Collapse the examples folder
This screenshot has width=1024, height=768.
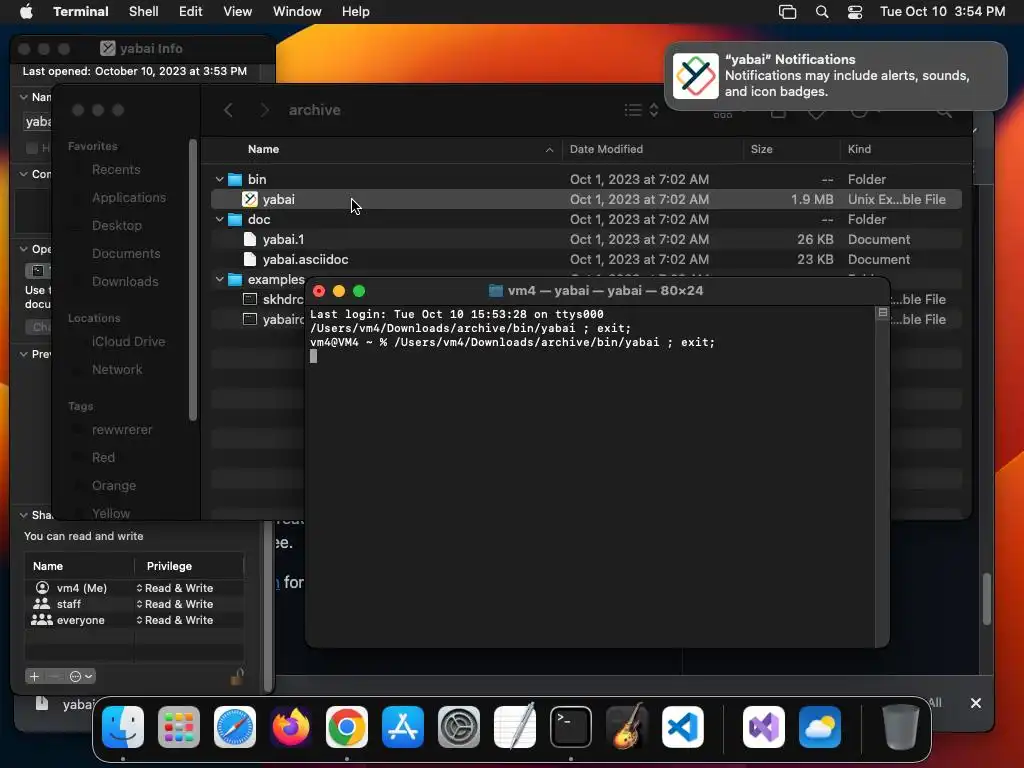coord(219,280)
